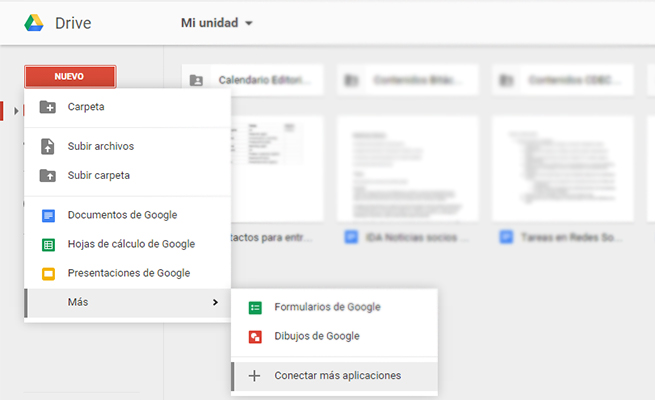Image resolution: width=655 pixels, height=400 pixels.
Task: Open the IDA Noticias socios document thumbnail
Action: click(408, 169)
